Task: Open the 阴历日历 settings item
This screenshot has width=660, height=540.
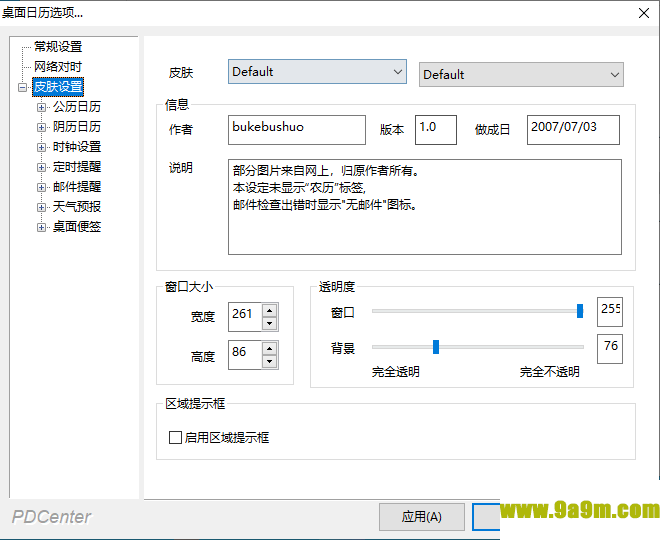Action: click(x=77, y=127)
